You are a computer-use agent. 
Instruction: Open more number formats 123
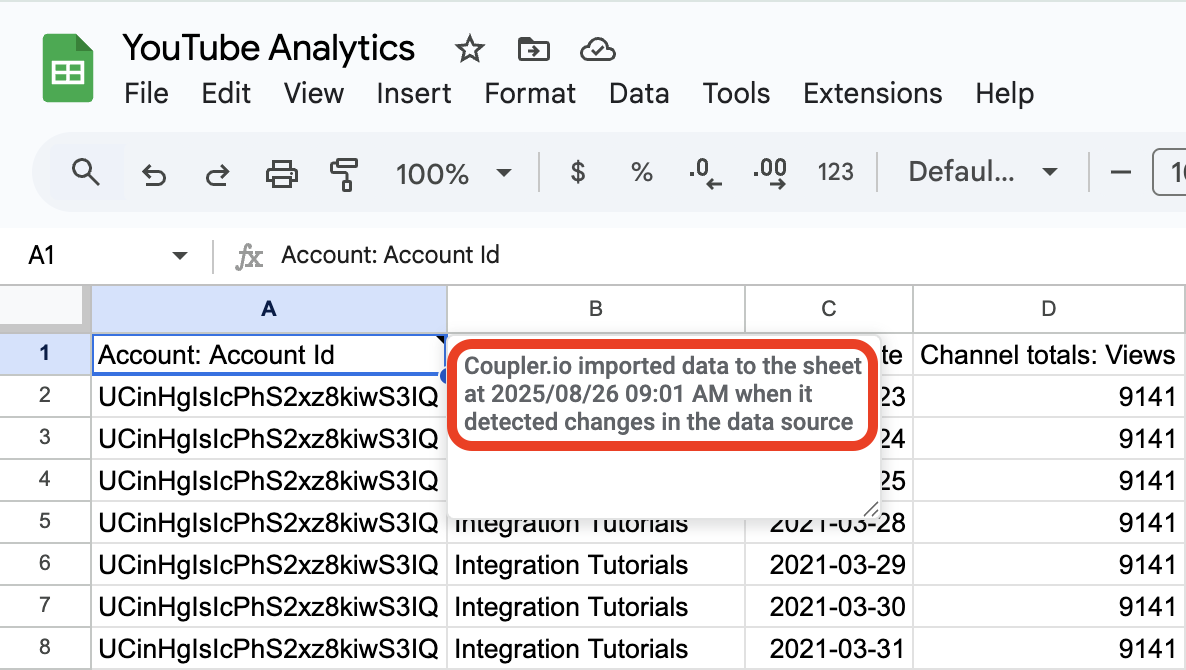pyautogui.click(x=835, y=172)
